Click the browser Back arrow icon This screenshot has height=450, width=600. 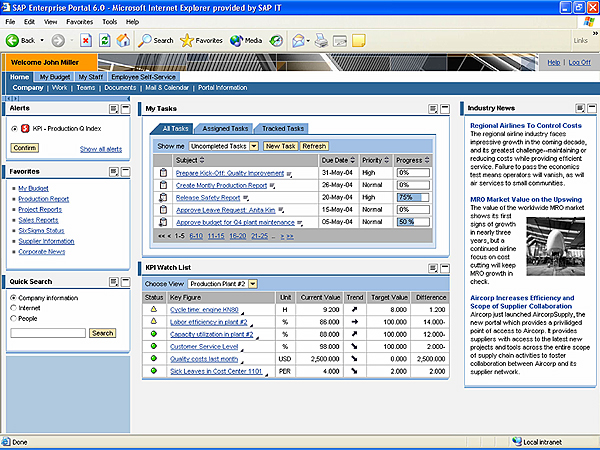[12, 40]
